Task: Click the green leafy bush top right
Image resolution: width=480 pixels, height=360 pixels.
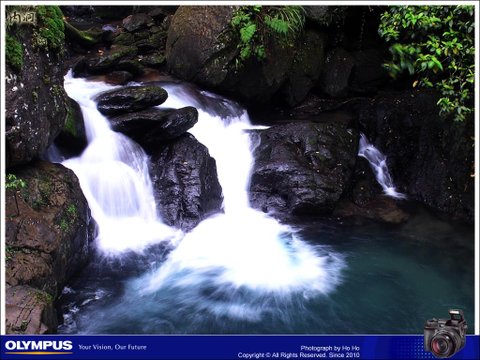Action: click(x=428, y=57)
